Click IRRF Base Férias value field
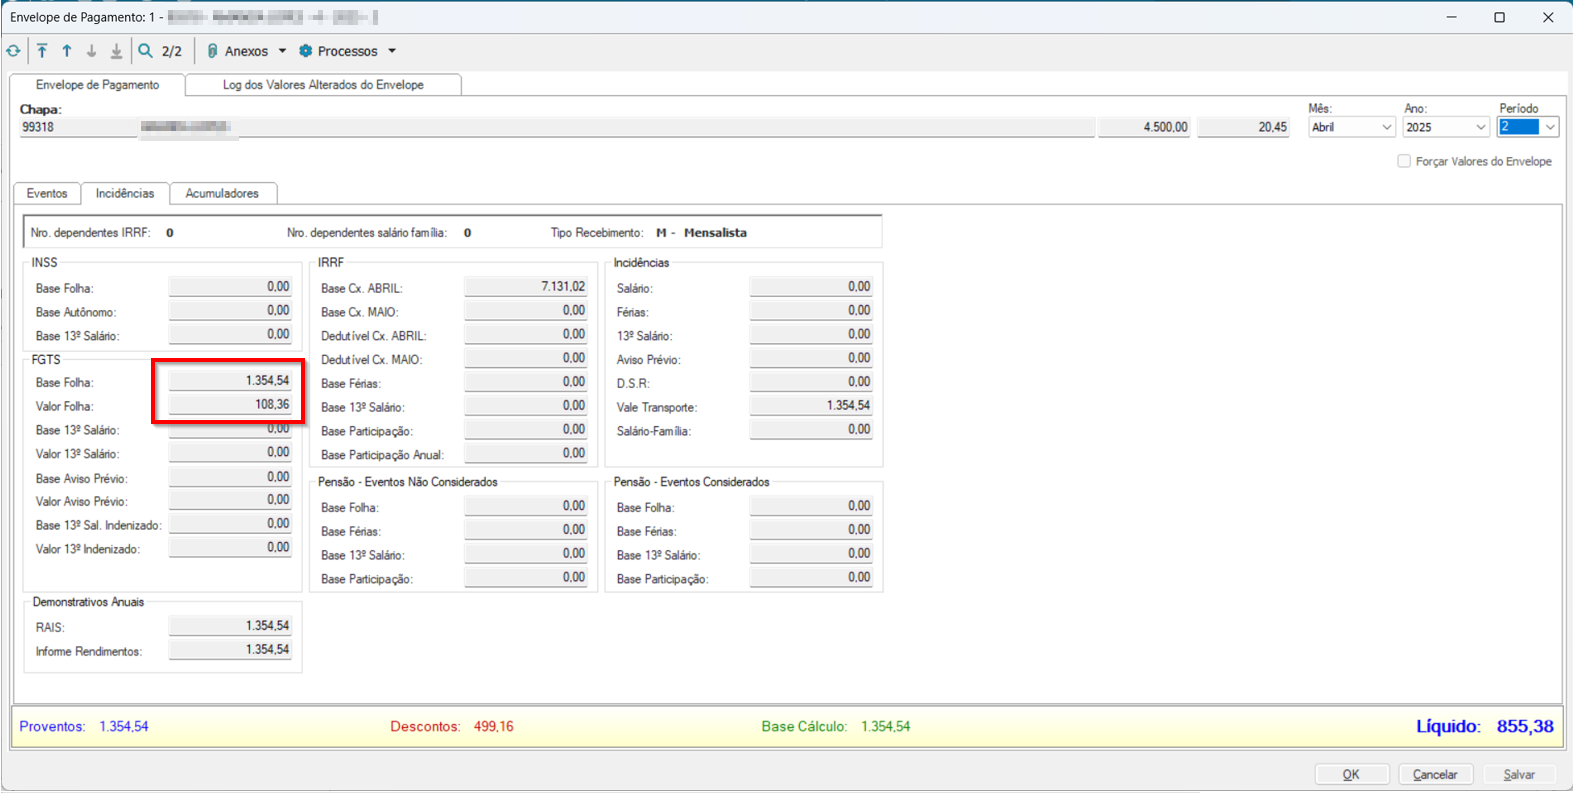Viewport: 1573px width, 793px height. pyautogui.click(x=525, y=382)
